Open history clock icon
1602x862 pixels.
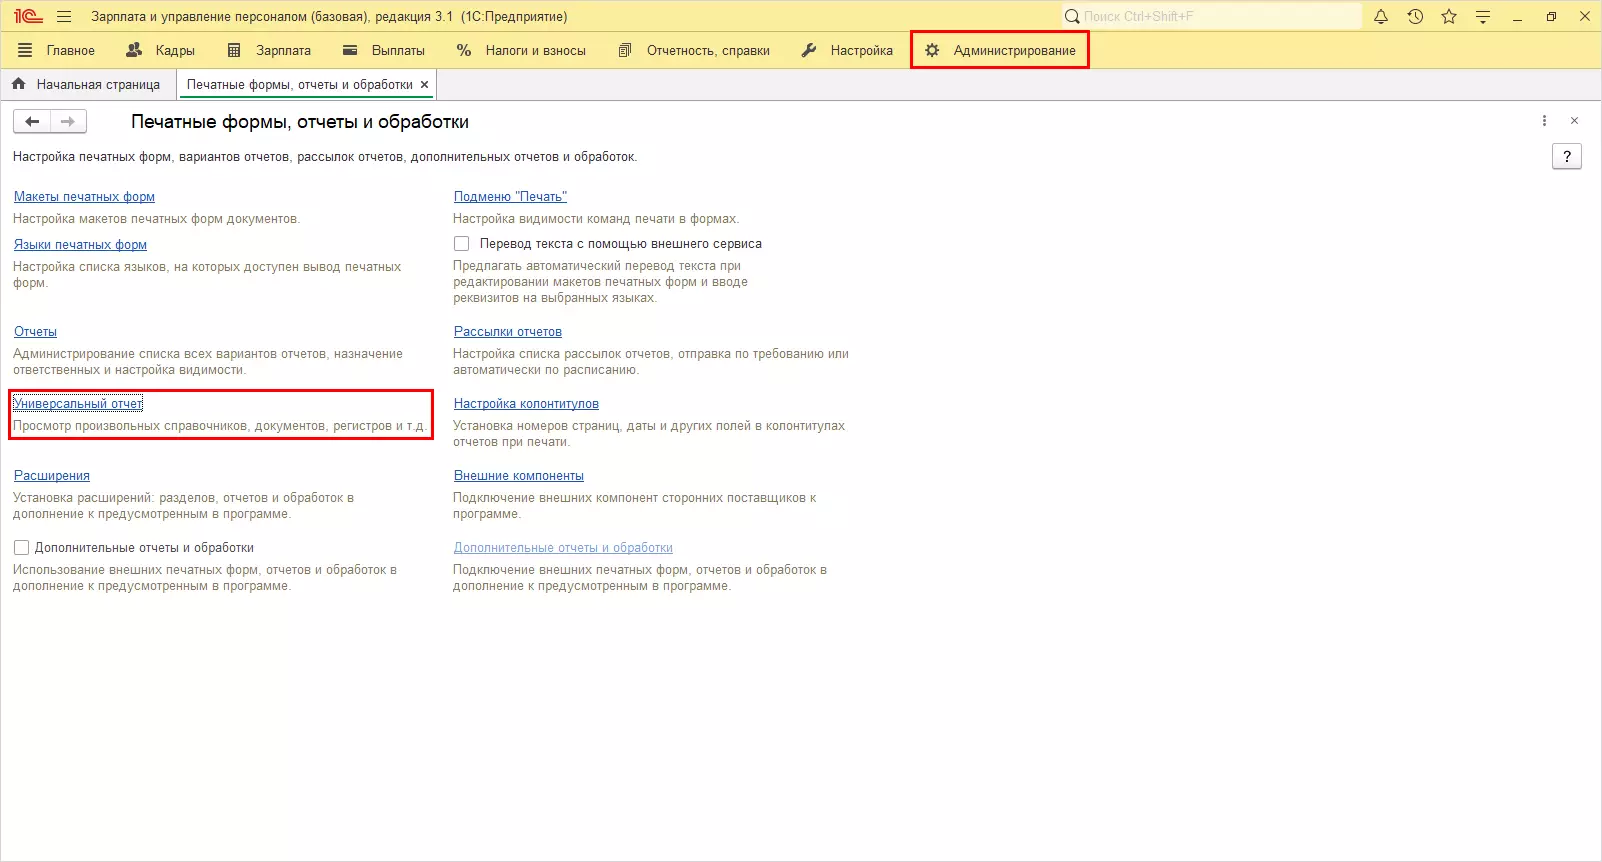pos(1415,17)
